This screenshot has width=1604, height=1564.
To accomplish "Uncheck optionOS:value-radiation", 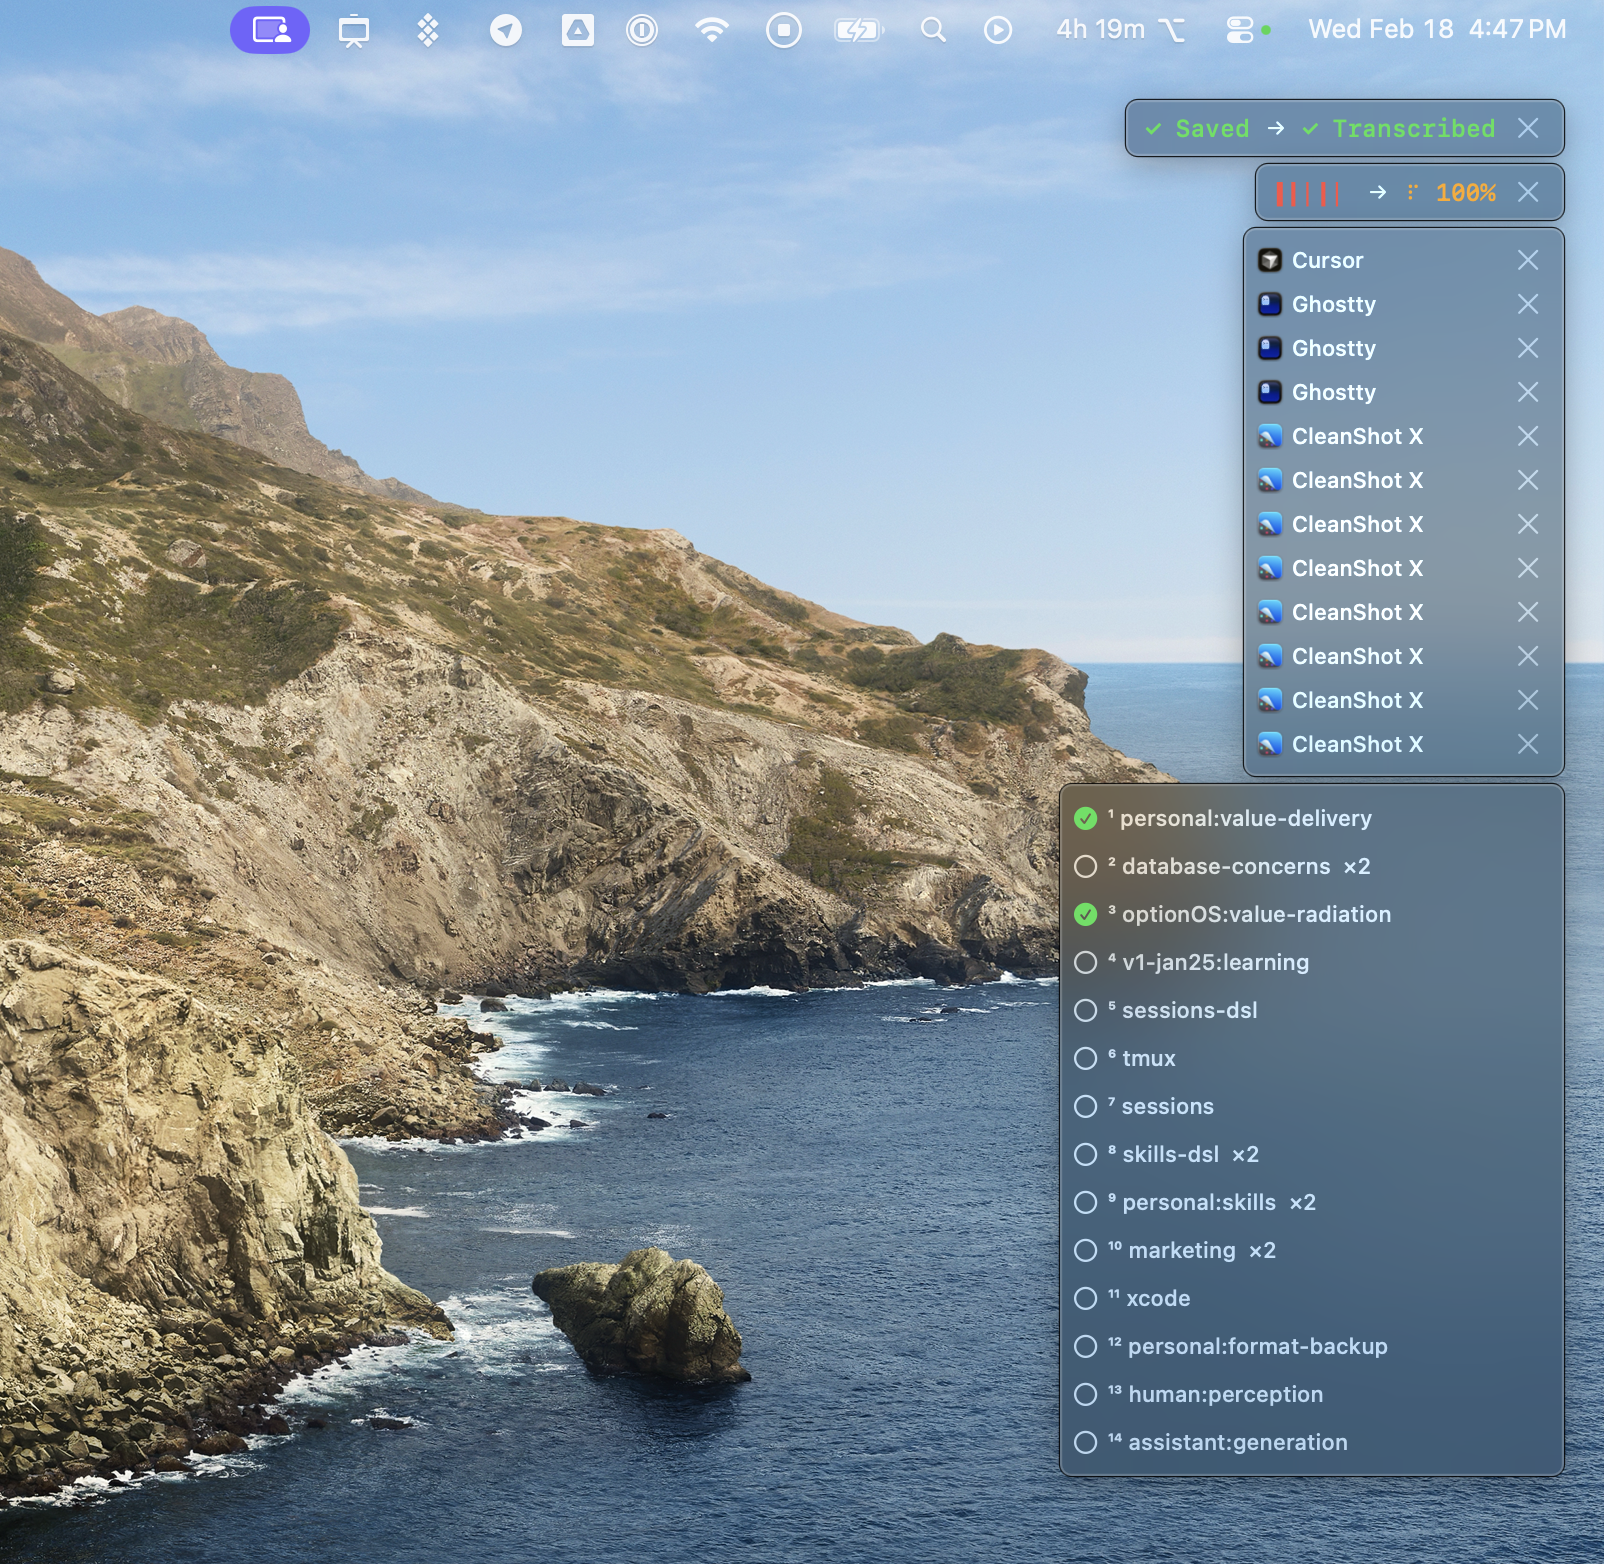I will point(1085,915).
